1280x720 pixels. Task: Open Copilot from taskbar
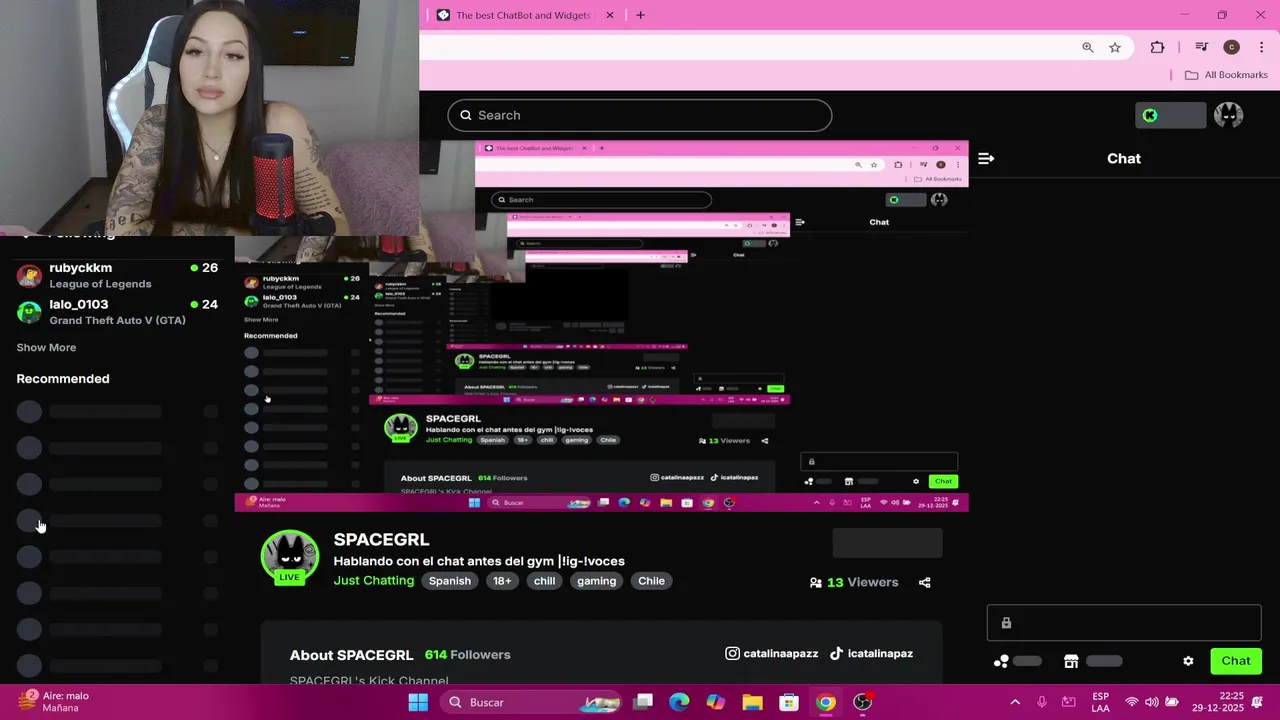pos(716,702)
